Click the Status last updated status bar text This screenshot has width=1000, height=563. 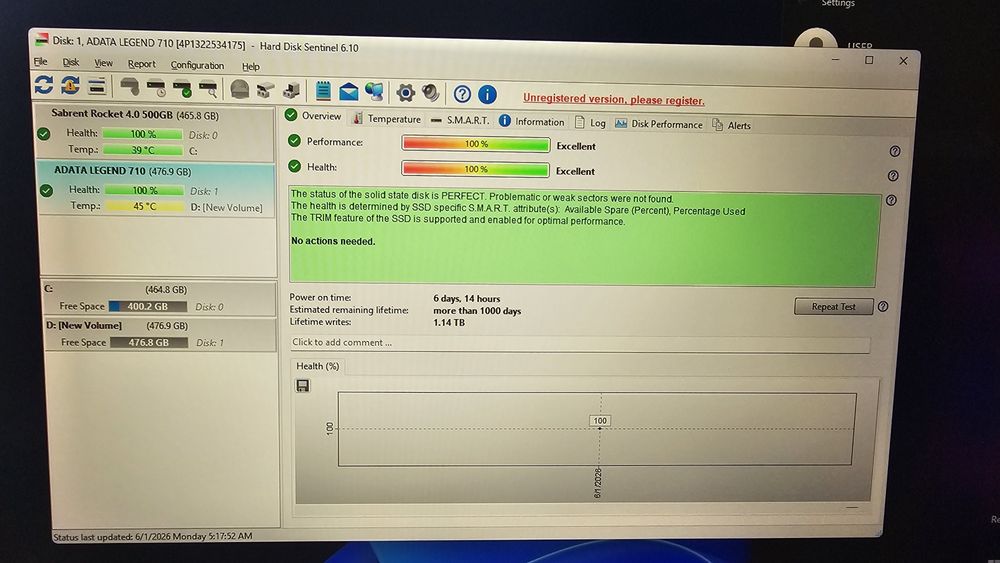coord(152,536)
